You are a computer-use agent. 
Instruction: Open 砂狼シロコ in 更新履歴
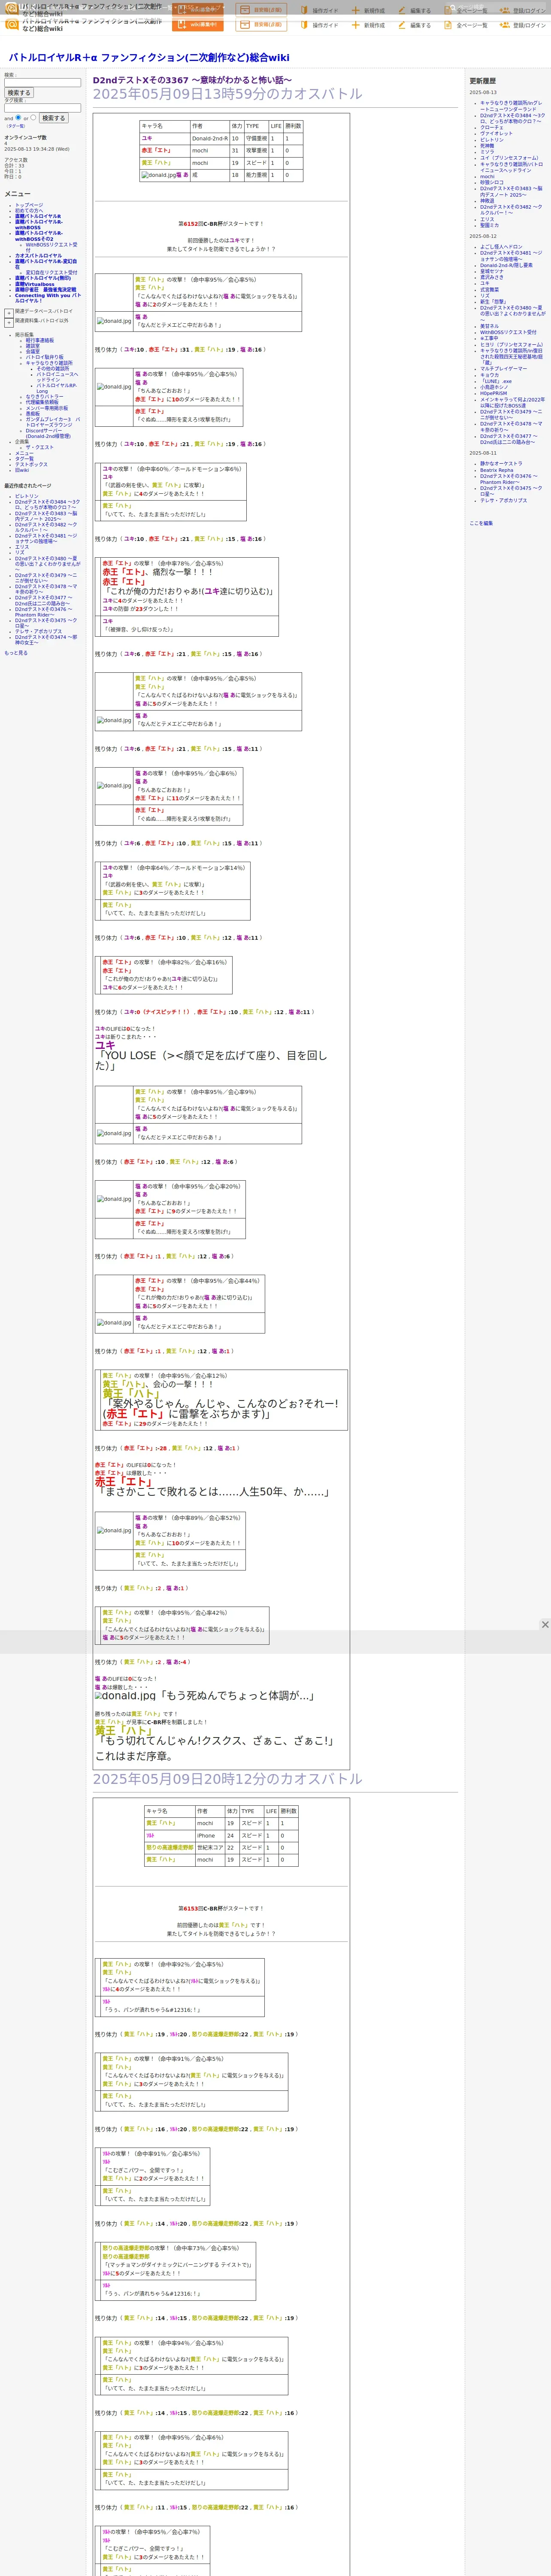pyautogui.click(x=492, y=182)
